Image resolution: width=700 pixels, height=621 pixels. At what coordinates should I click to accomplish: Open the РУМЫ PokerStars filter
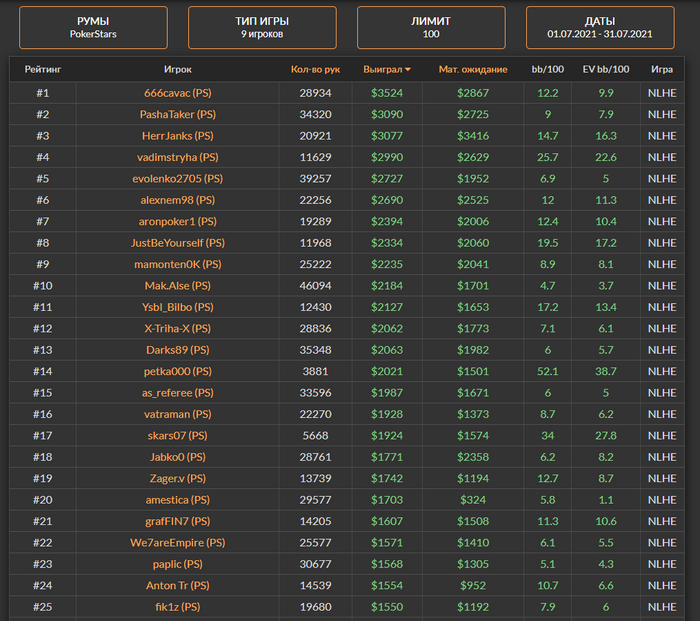[x=93, y=27]
